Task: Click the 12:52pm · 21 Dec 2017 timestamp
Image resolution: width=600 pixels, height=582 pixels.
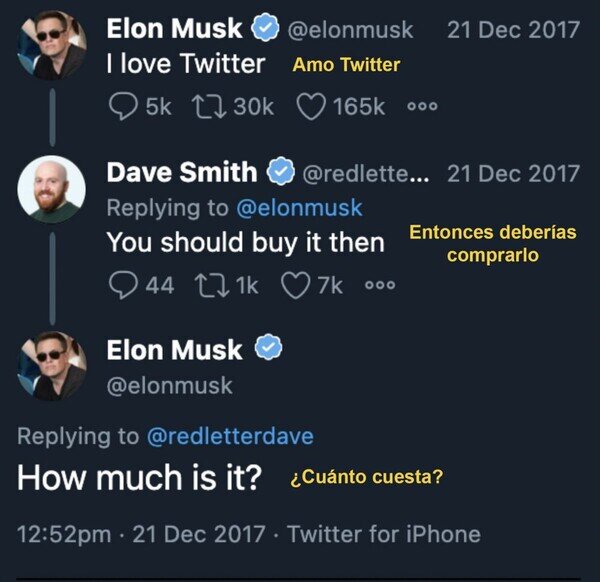Action: (x=141, y=534)
